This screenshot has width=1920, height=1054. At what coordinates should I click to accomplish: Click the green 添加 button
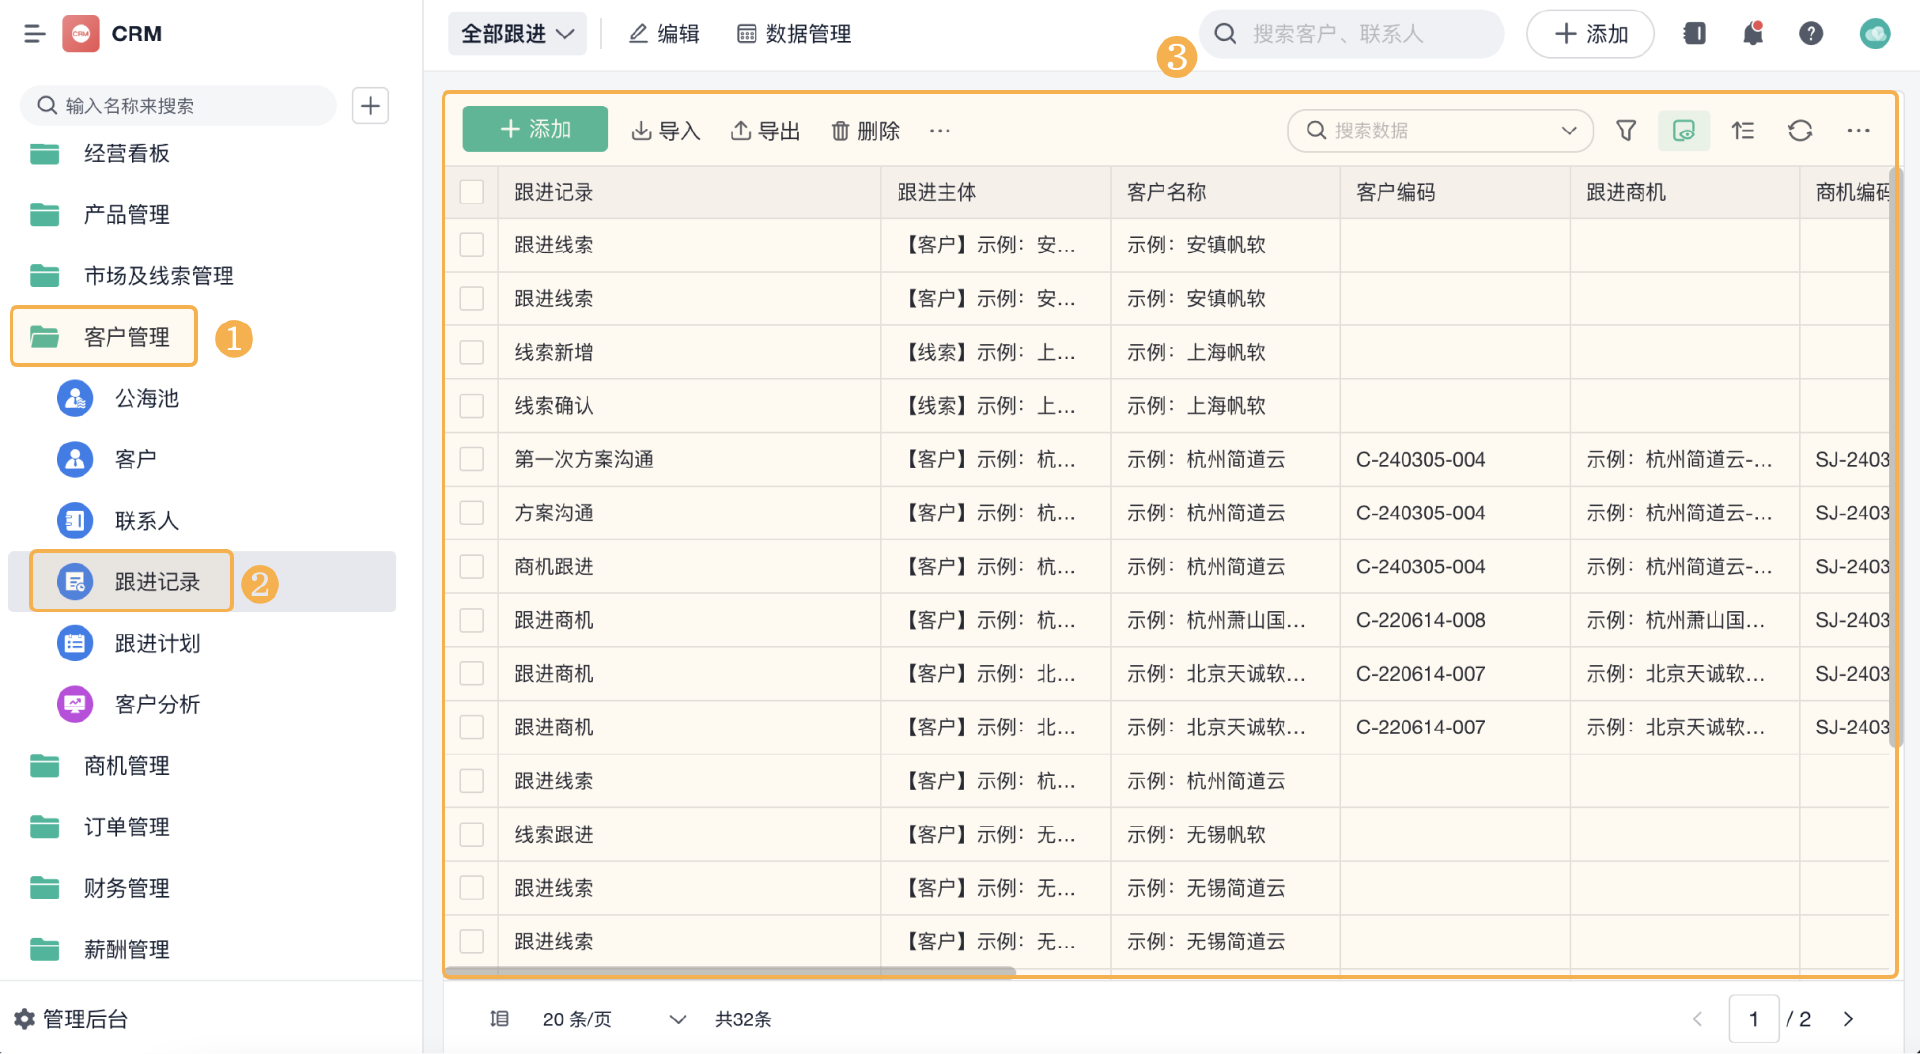tap(535, 129)
